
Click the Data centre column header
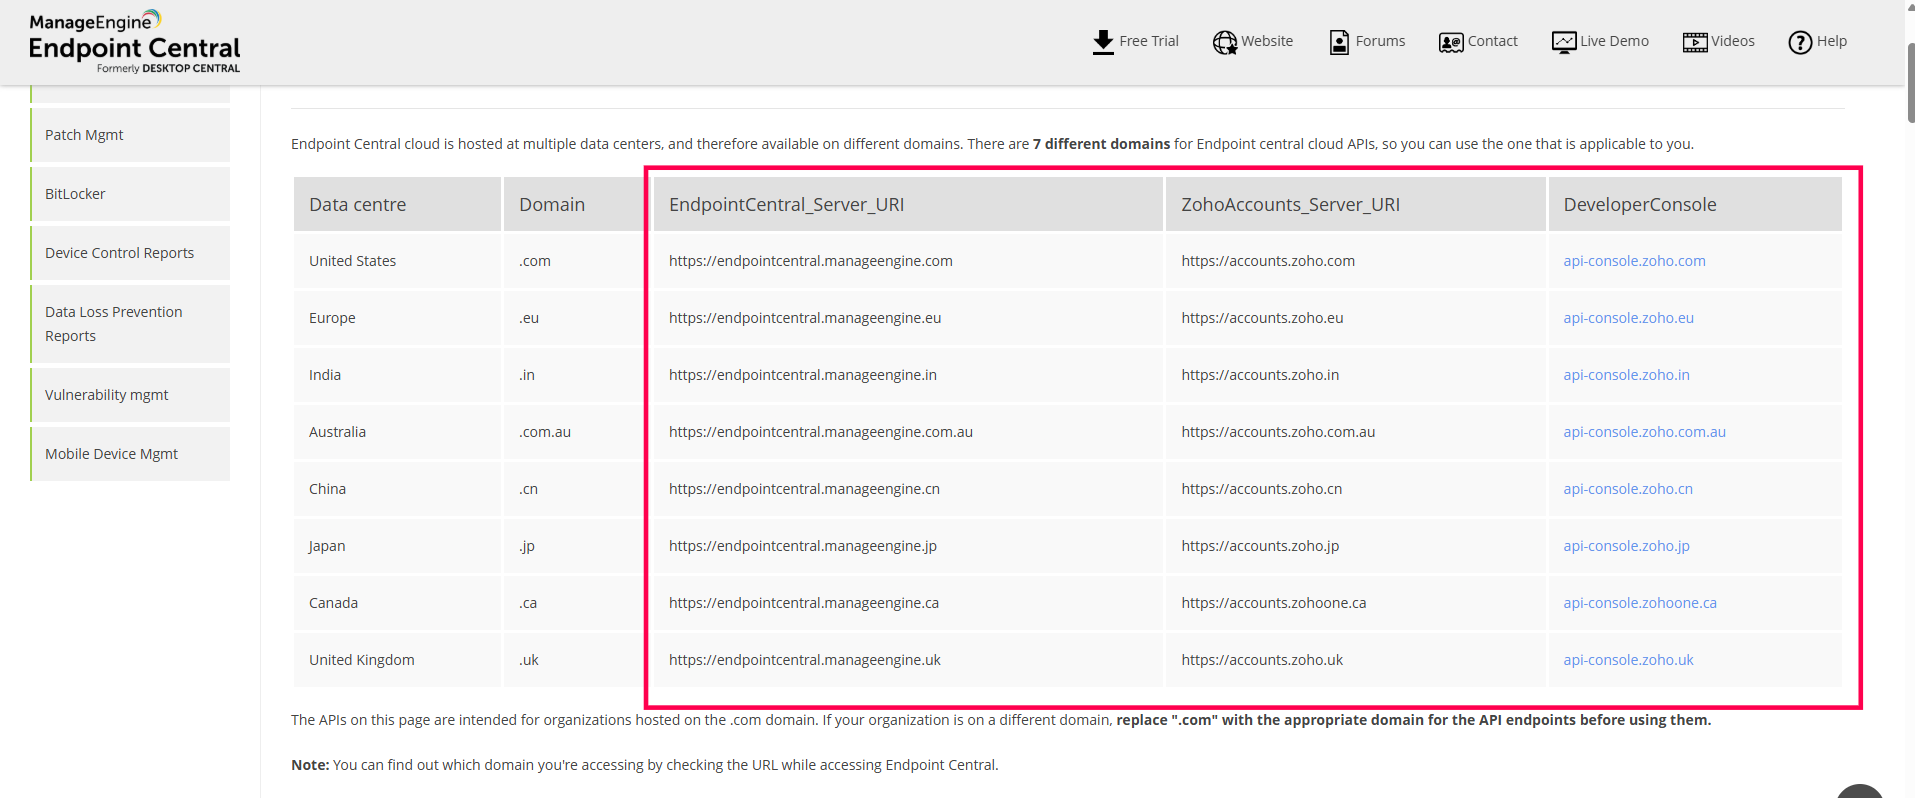(x=397, y=204)
